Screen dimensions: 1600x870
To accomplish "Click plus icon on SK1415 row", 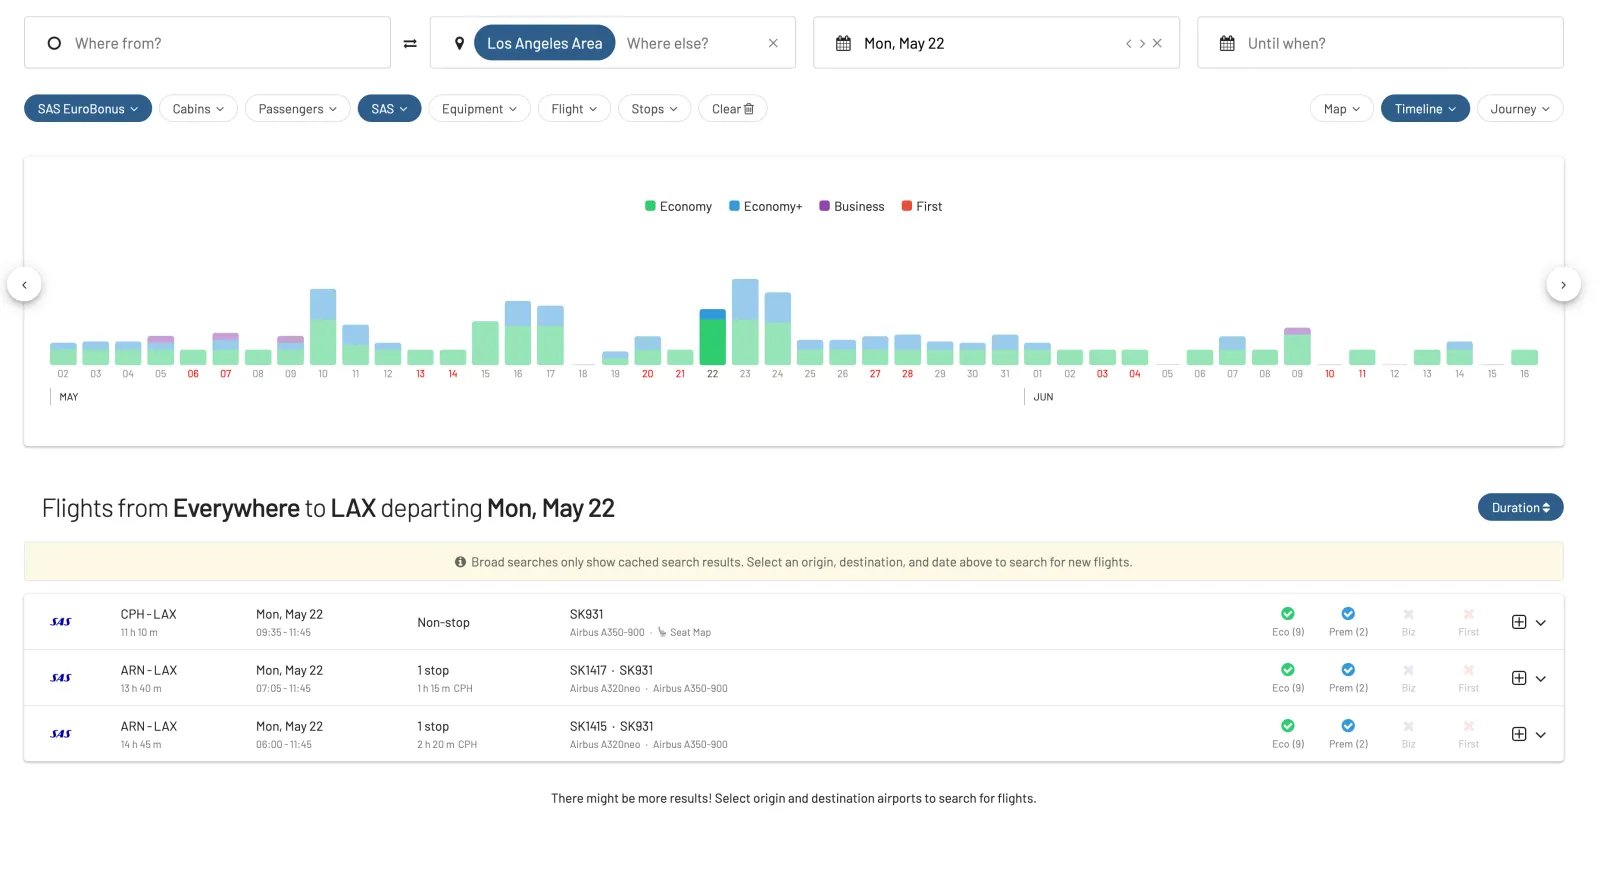I will click(x=1519, y=734).
